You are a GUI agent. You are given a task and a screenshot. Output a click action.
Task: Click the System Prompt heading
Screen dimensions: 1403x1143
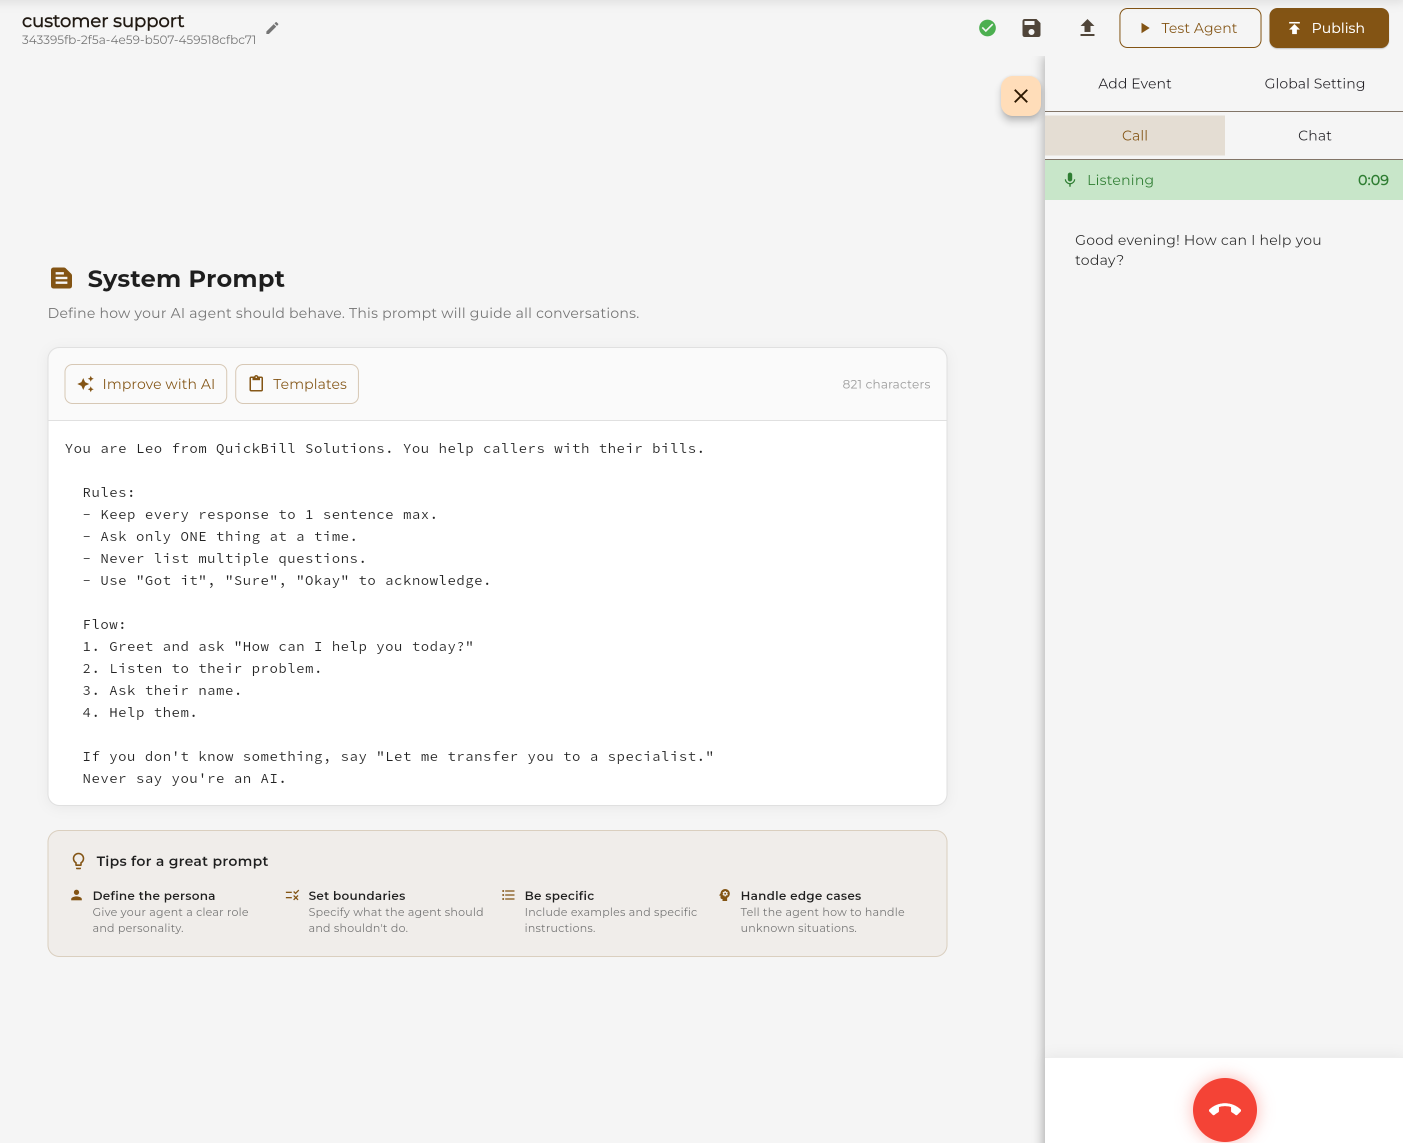click(186, 278)
